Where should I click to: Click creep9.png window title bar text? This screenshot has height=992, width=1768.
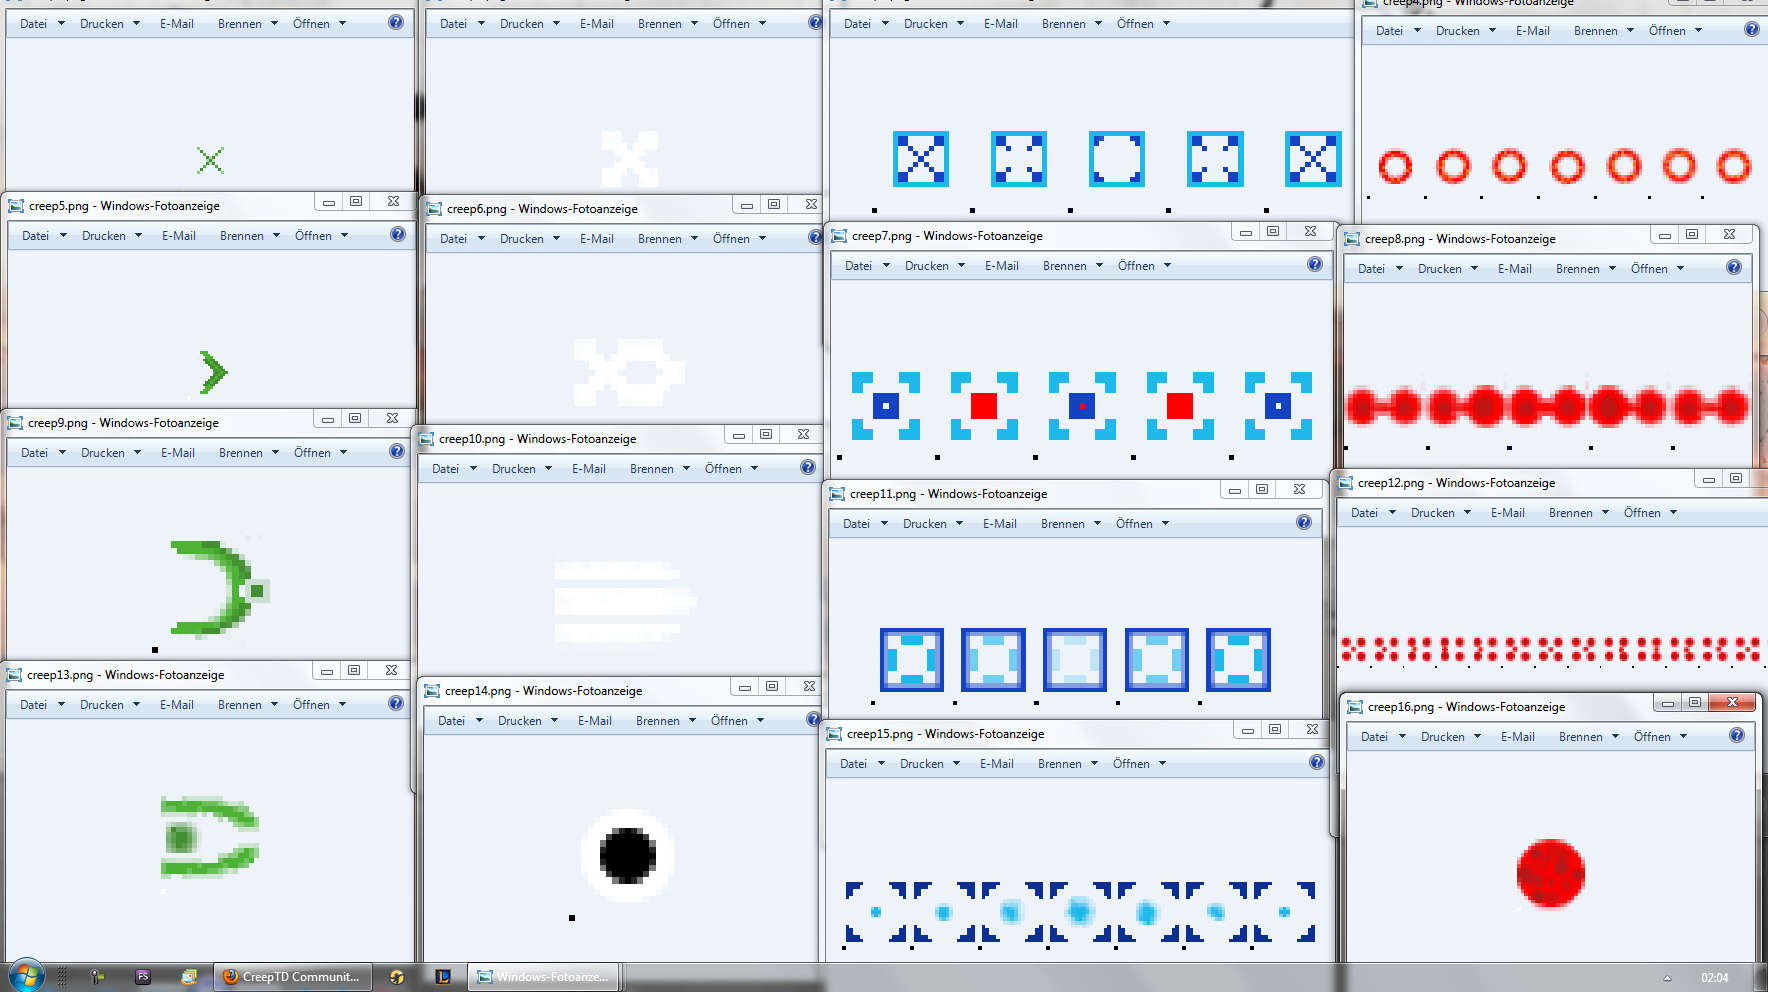[123, 423]
